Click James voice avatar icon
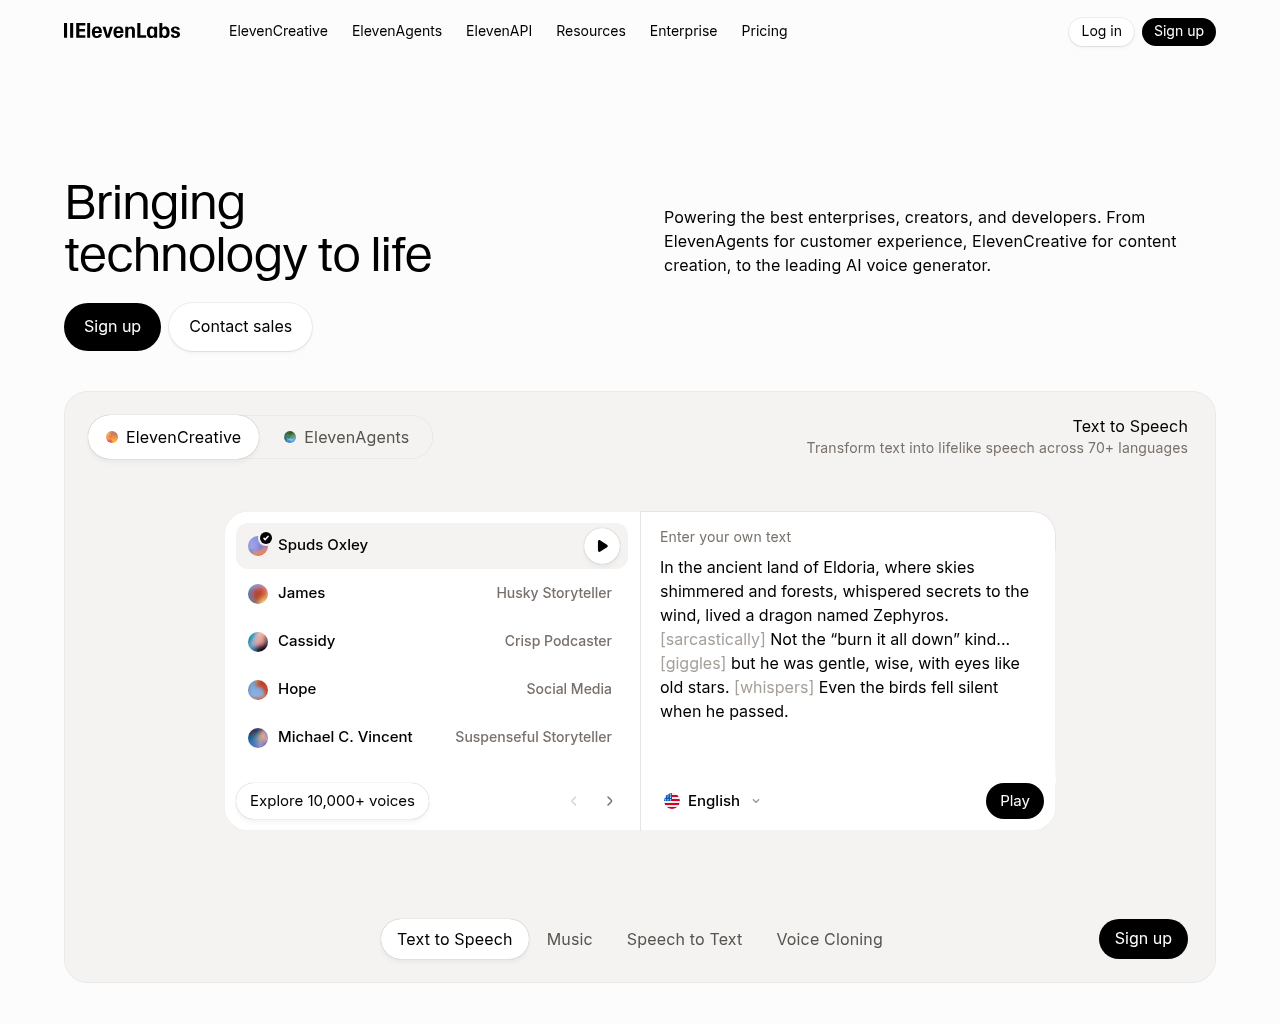 pos(258,594)
